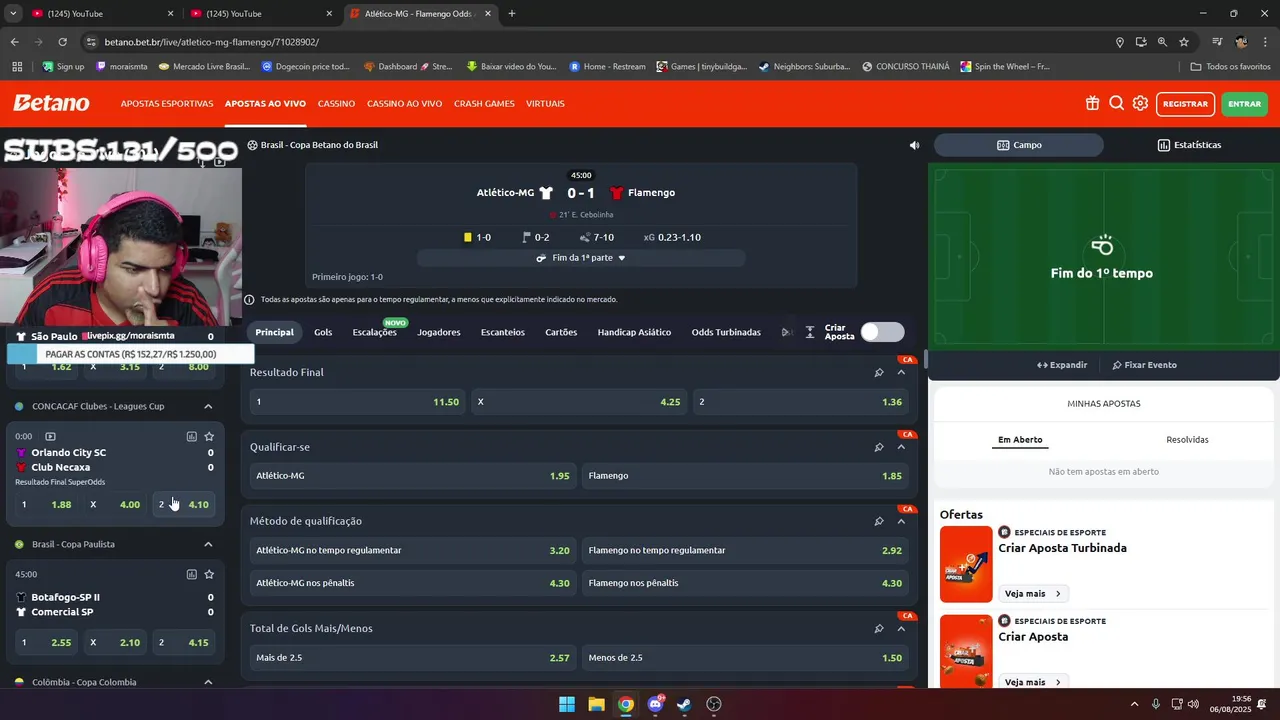Switch to the Escanteios tab
This screenshot has width=1280, height=720.
tap(503, 332)
